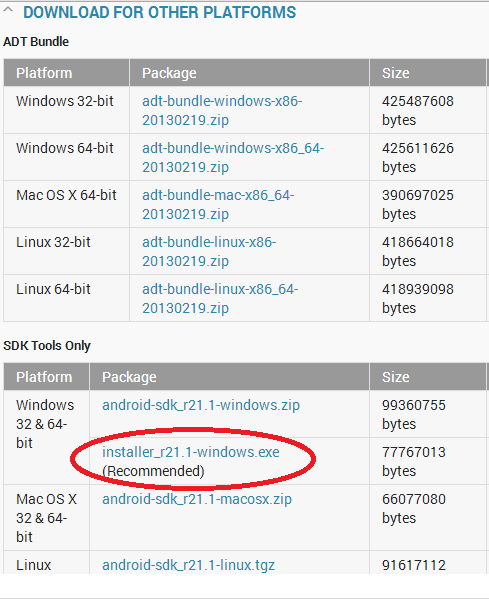This screenshot has height=599, width=489.
Task: Select the Windows 64-bit platform cell
Action: pos(66,157)
